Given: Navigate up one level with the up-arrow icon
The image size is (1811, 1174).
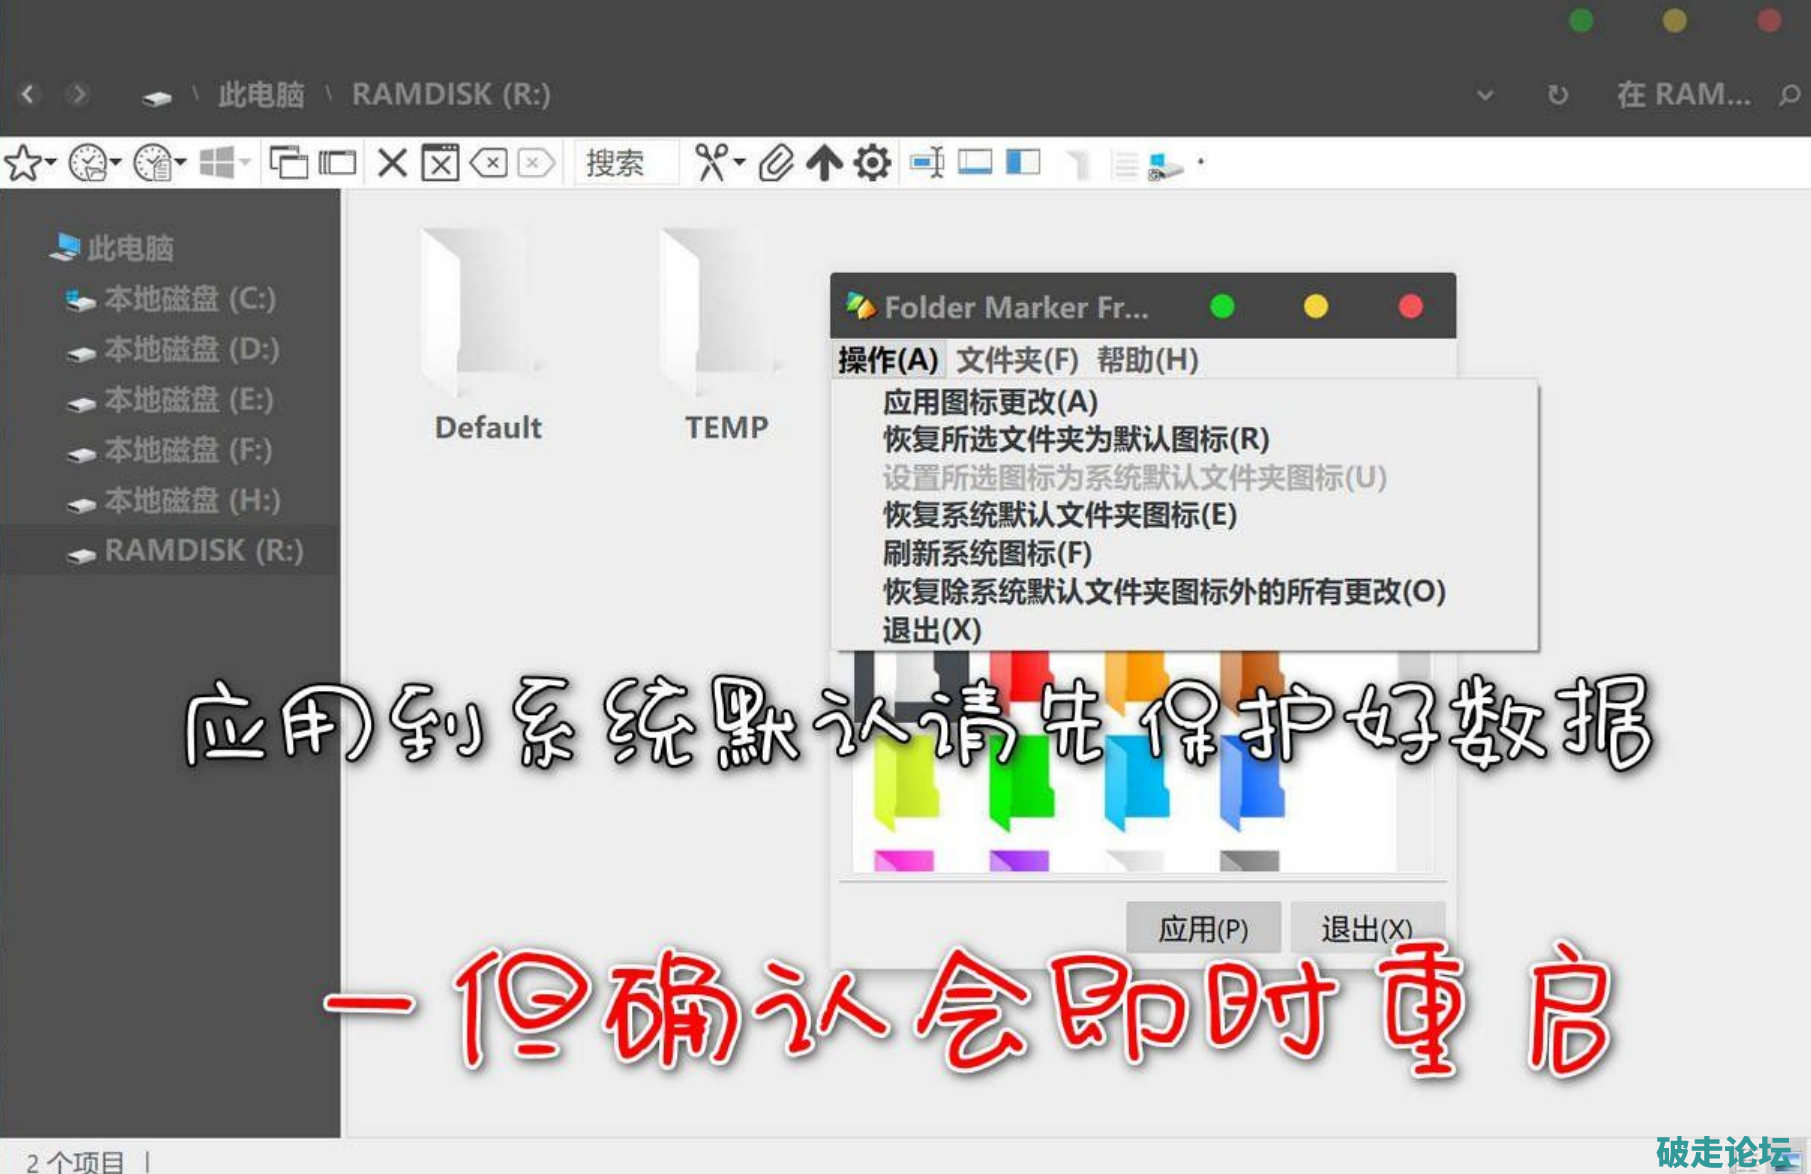Looking at the screenshot, I should point(822,163).
